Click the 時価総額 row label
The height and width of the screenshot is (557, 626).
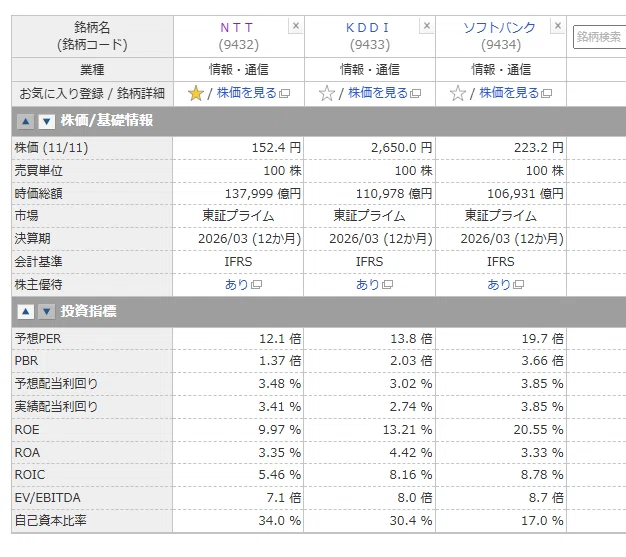click(x=38, y=194)
